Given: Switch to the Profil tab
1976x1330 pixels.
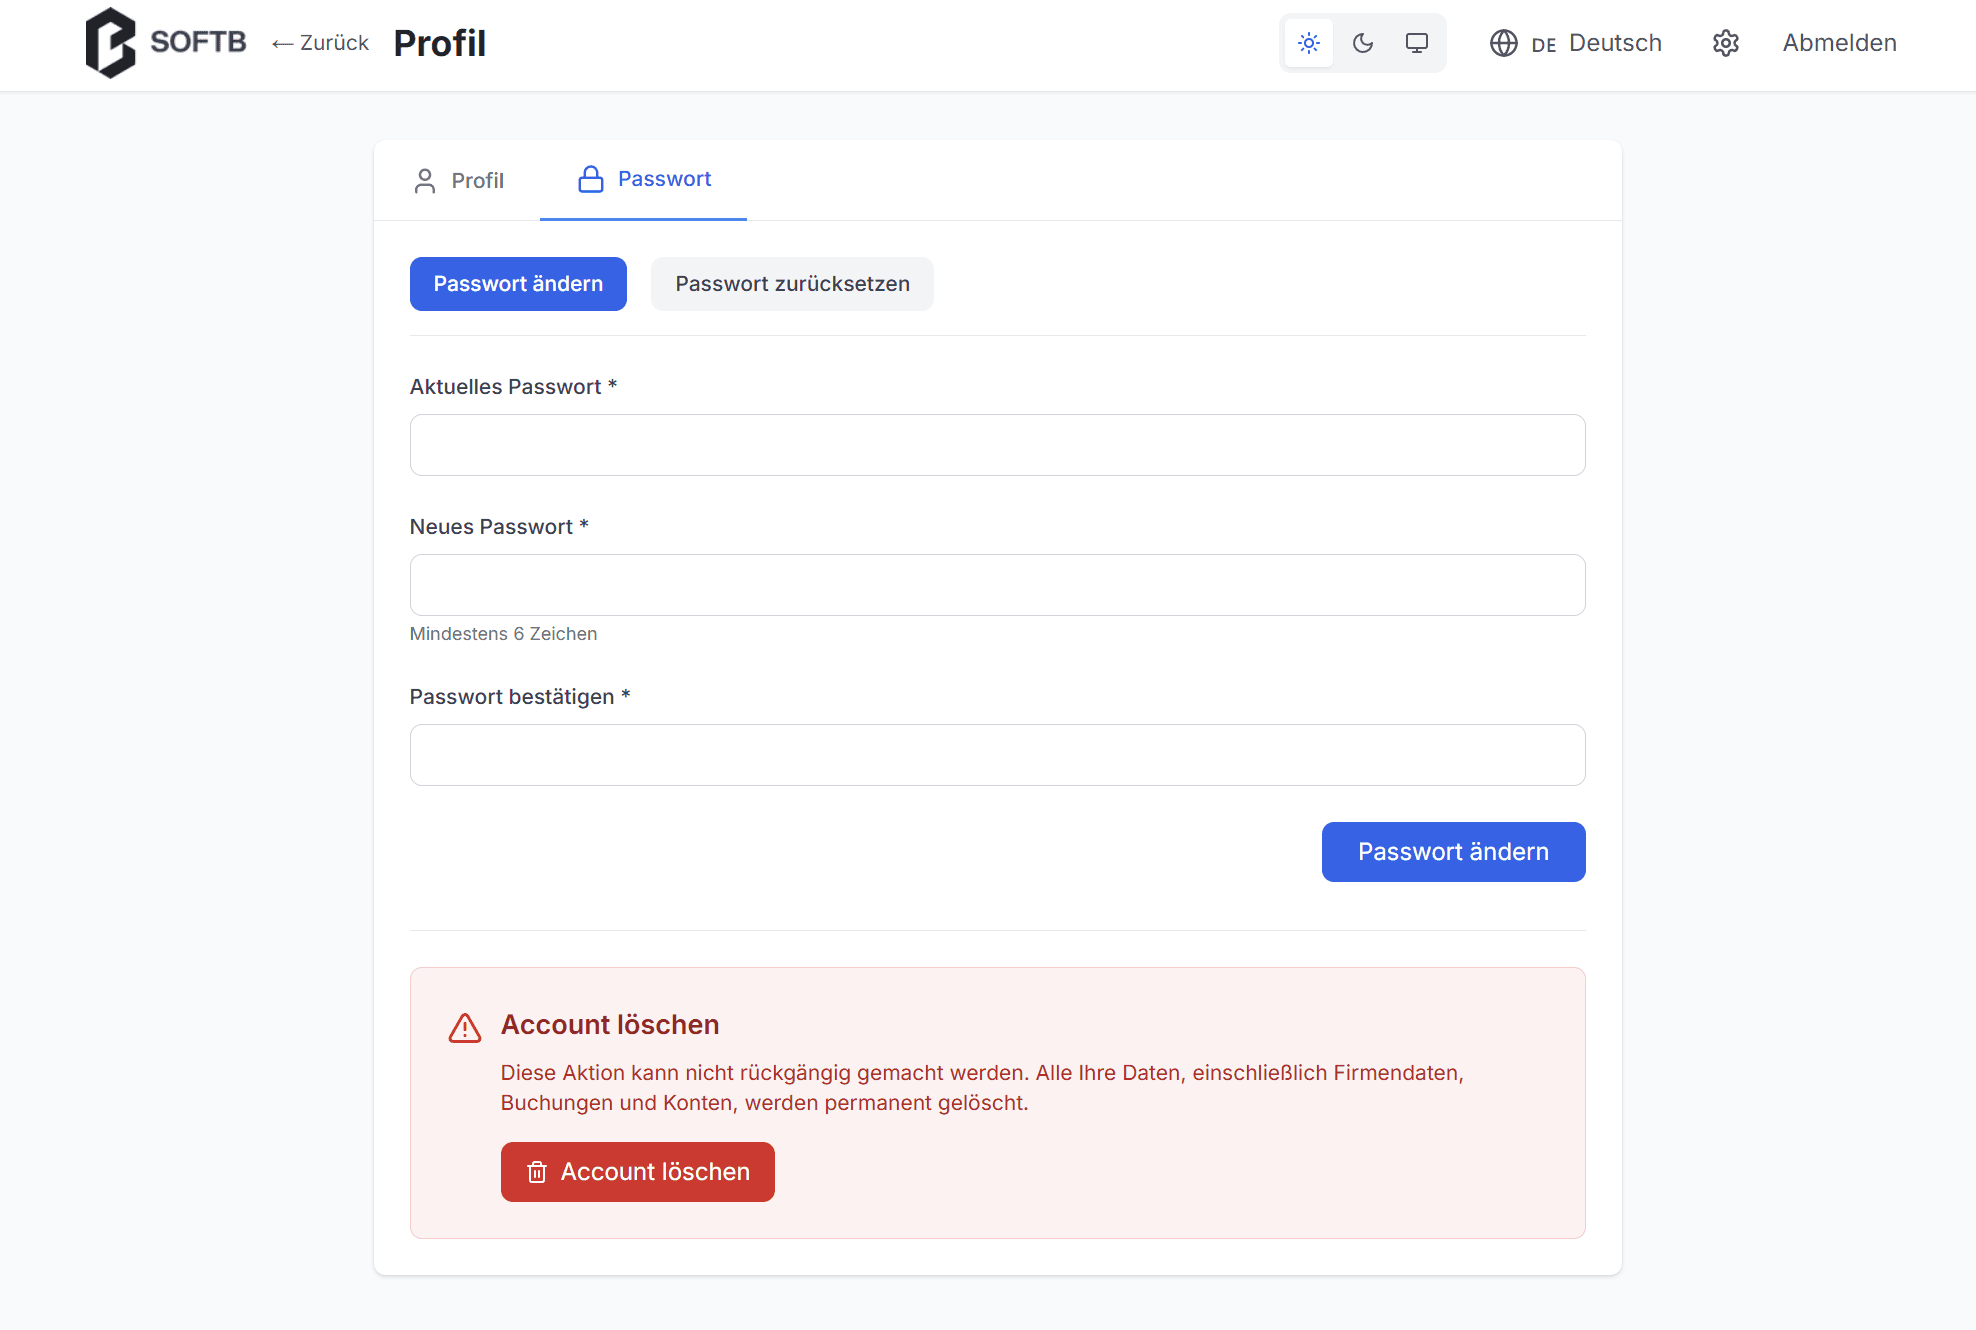Looking at the screenshot, I should coord(459,181).
